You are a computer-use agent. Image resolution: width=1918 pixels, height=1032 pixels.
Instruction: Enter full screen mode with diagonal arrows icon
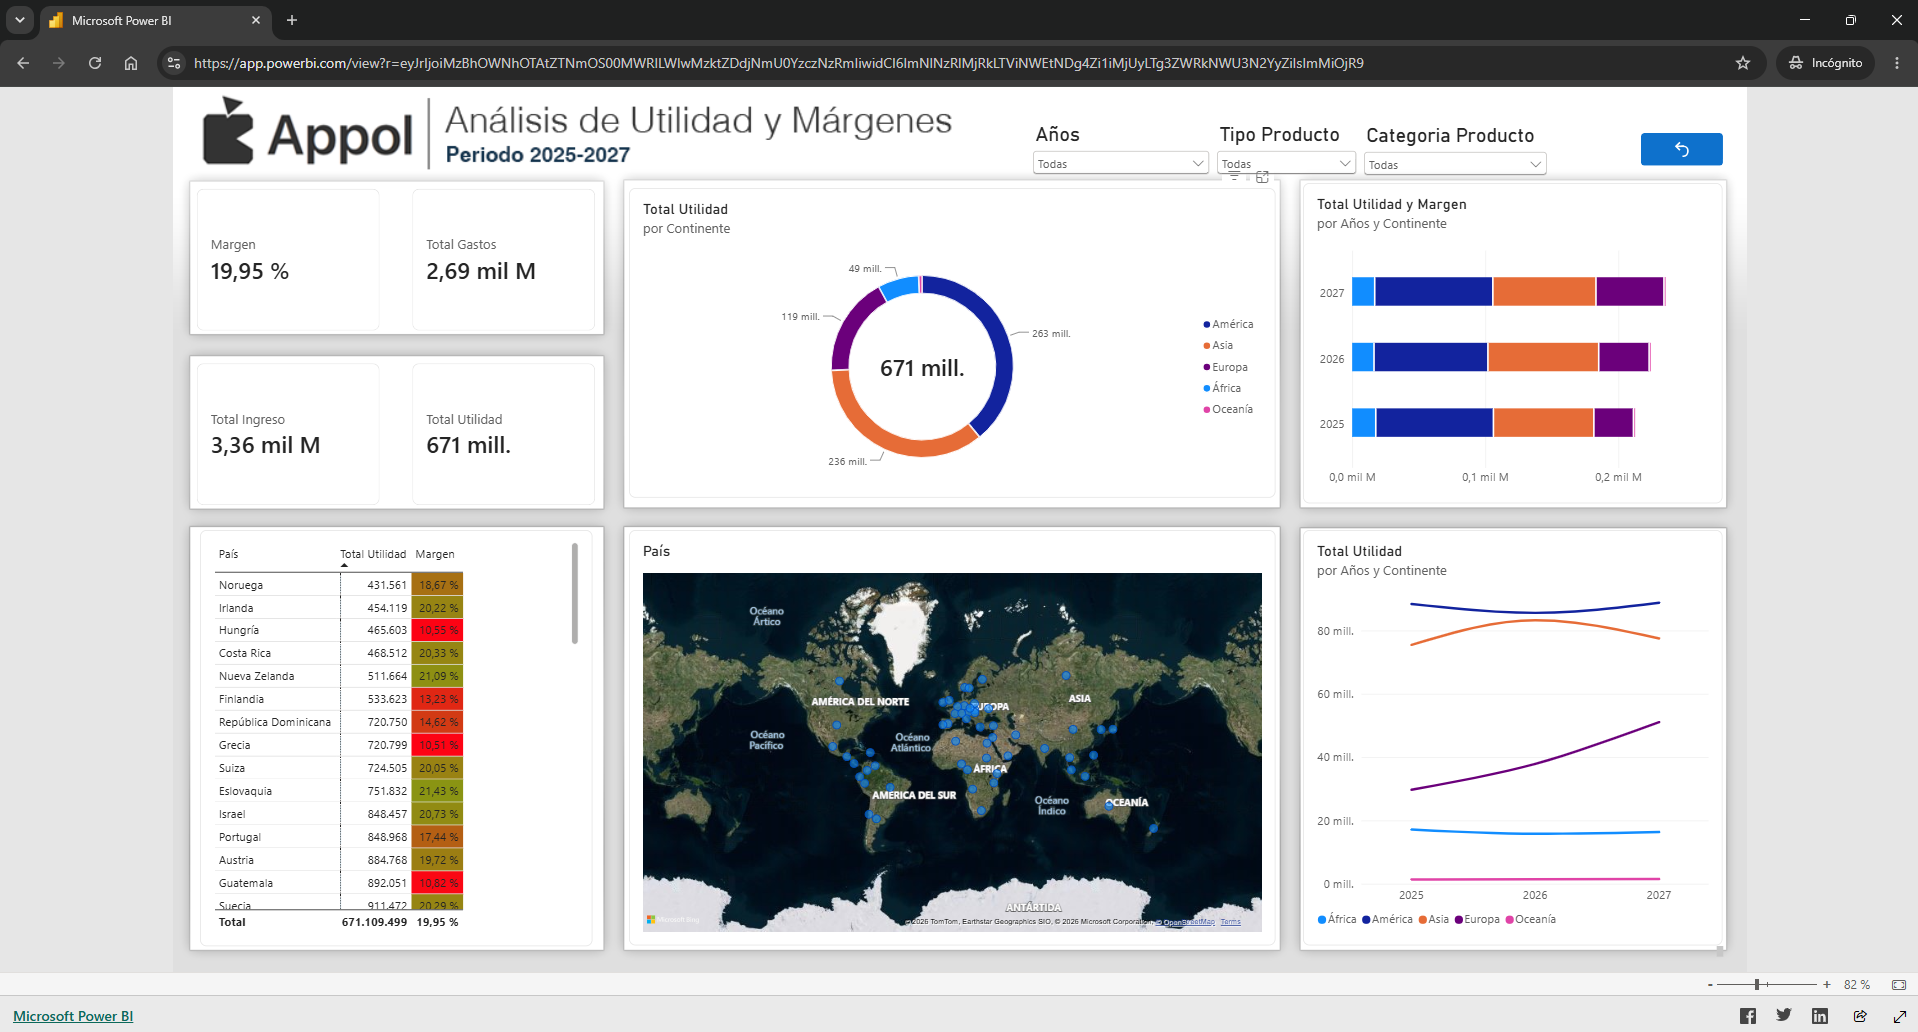(x=1899, y=1016)
